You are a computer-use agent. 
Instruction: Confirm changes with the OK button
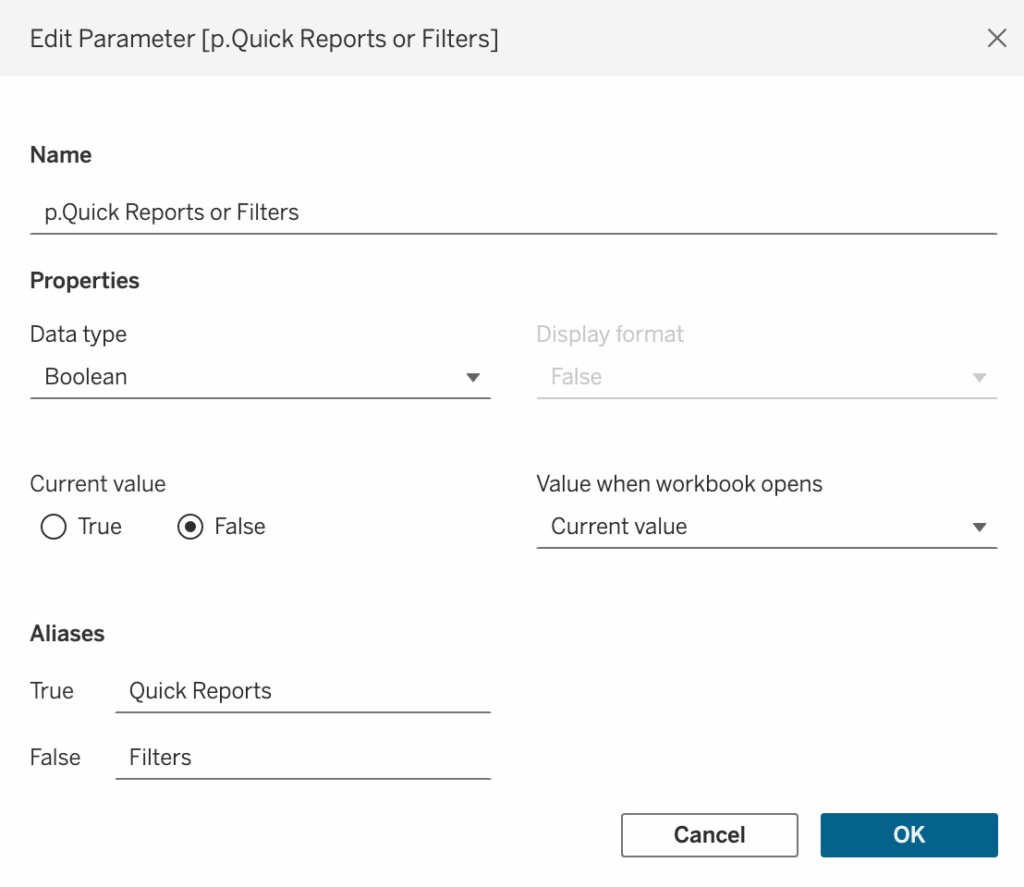[x=909, y=835]
